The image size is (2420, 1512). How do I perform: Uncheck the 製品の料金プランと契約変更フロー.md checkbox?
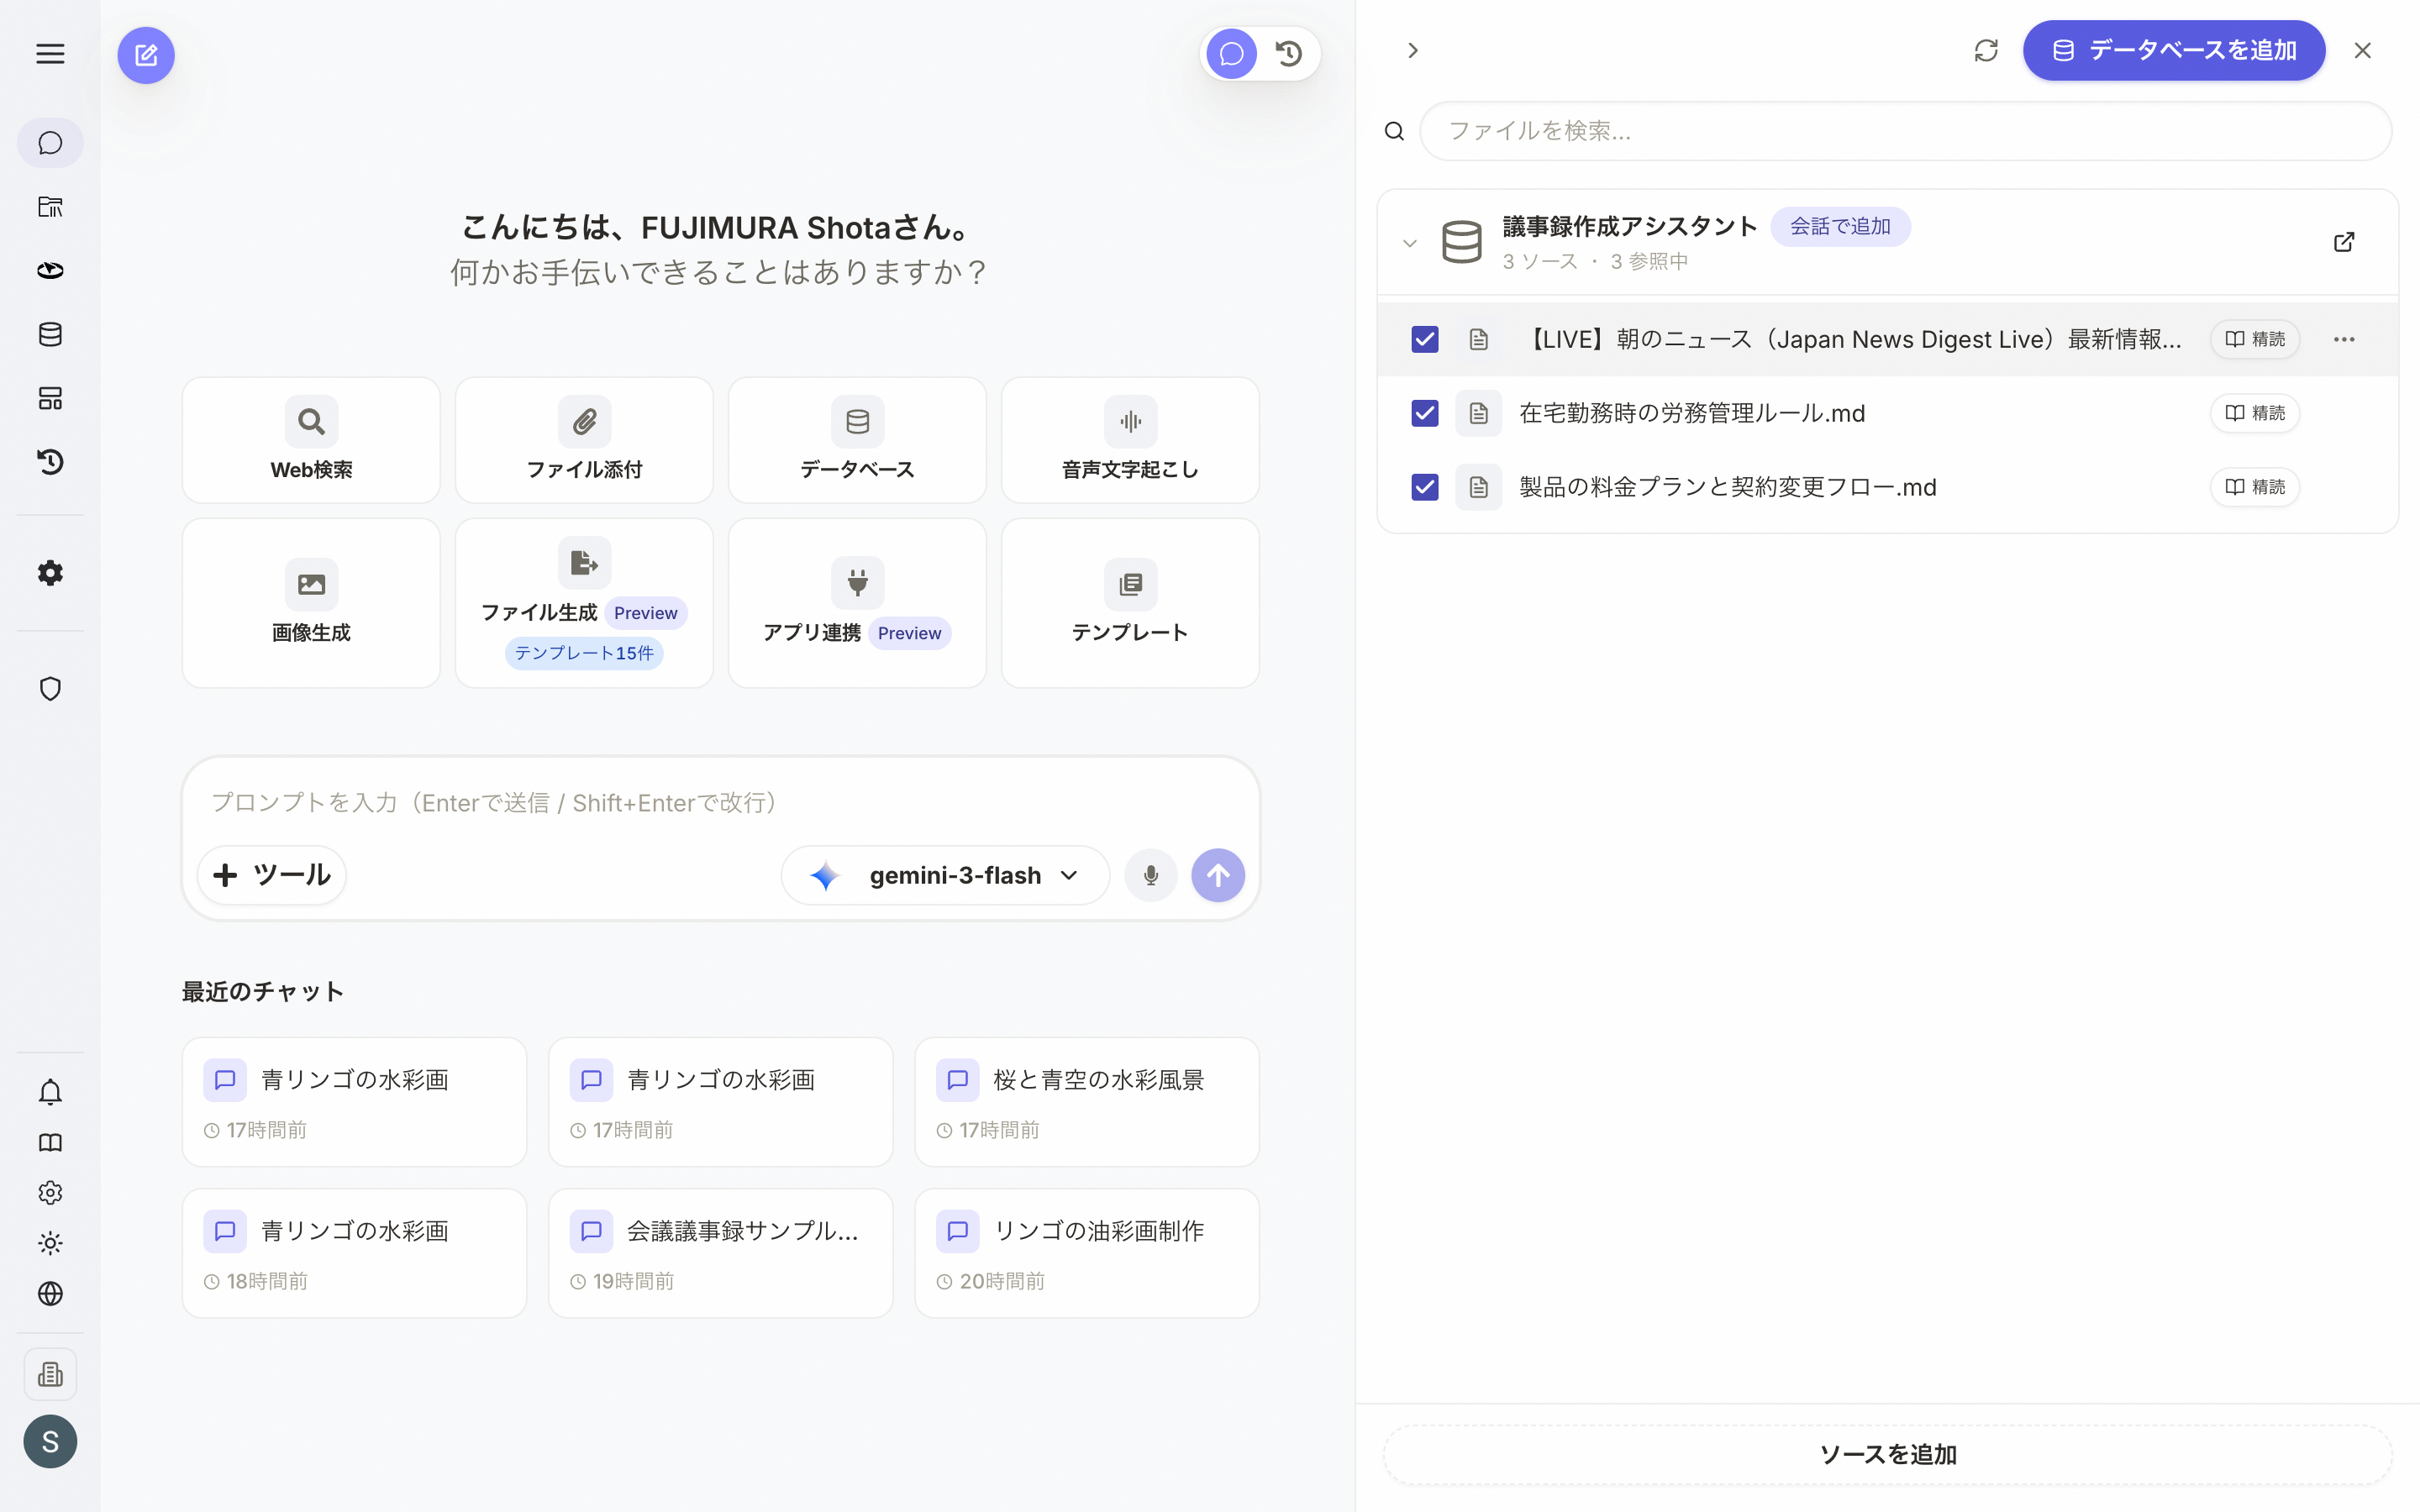[1425, 487]
